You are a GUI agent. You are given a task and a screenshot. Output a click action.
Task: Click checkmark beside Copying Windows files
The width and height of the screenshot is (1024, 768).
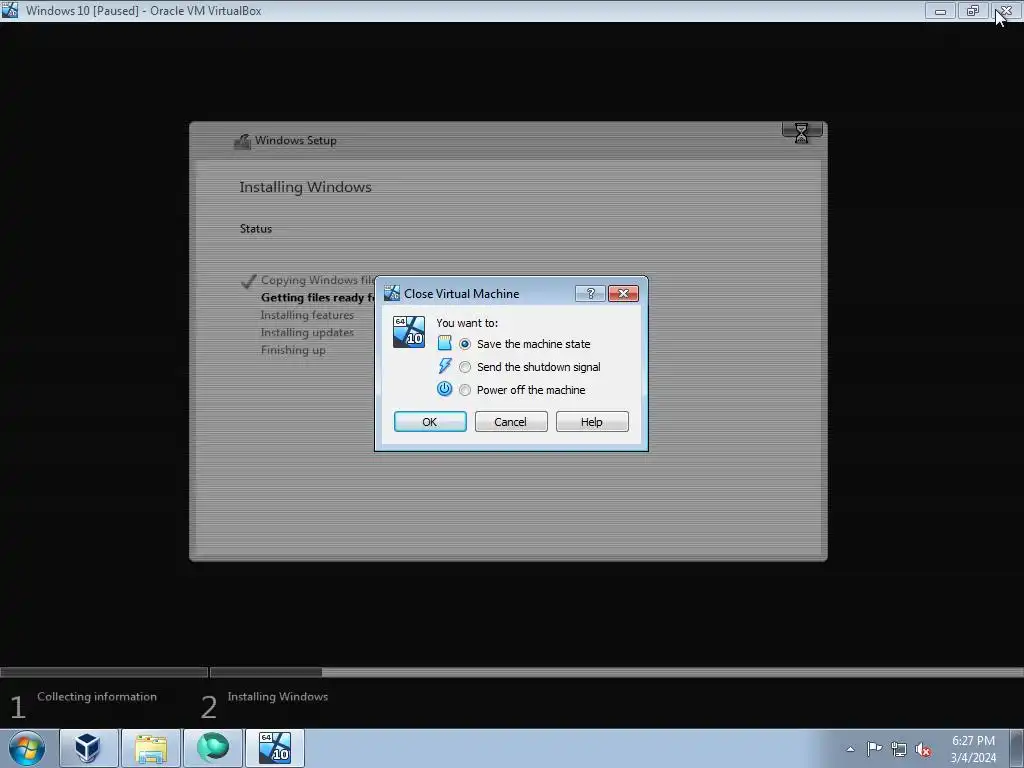click(x=248, y=281)
